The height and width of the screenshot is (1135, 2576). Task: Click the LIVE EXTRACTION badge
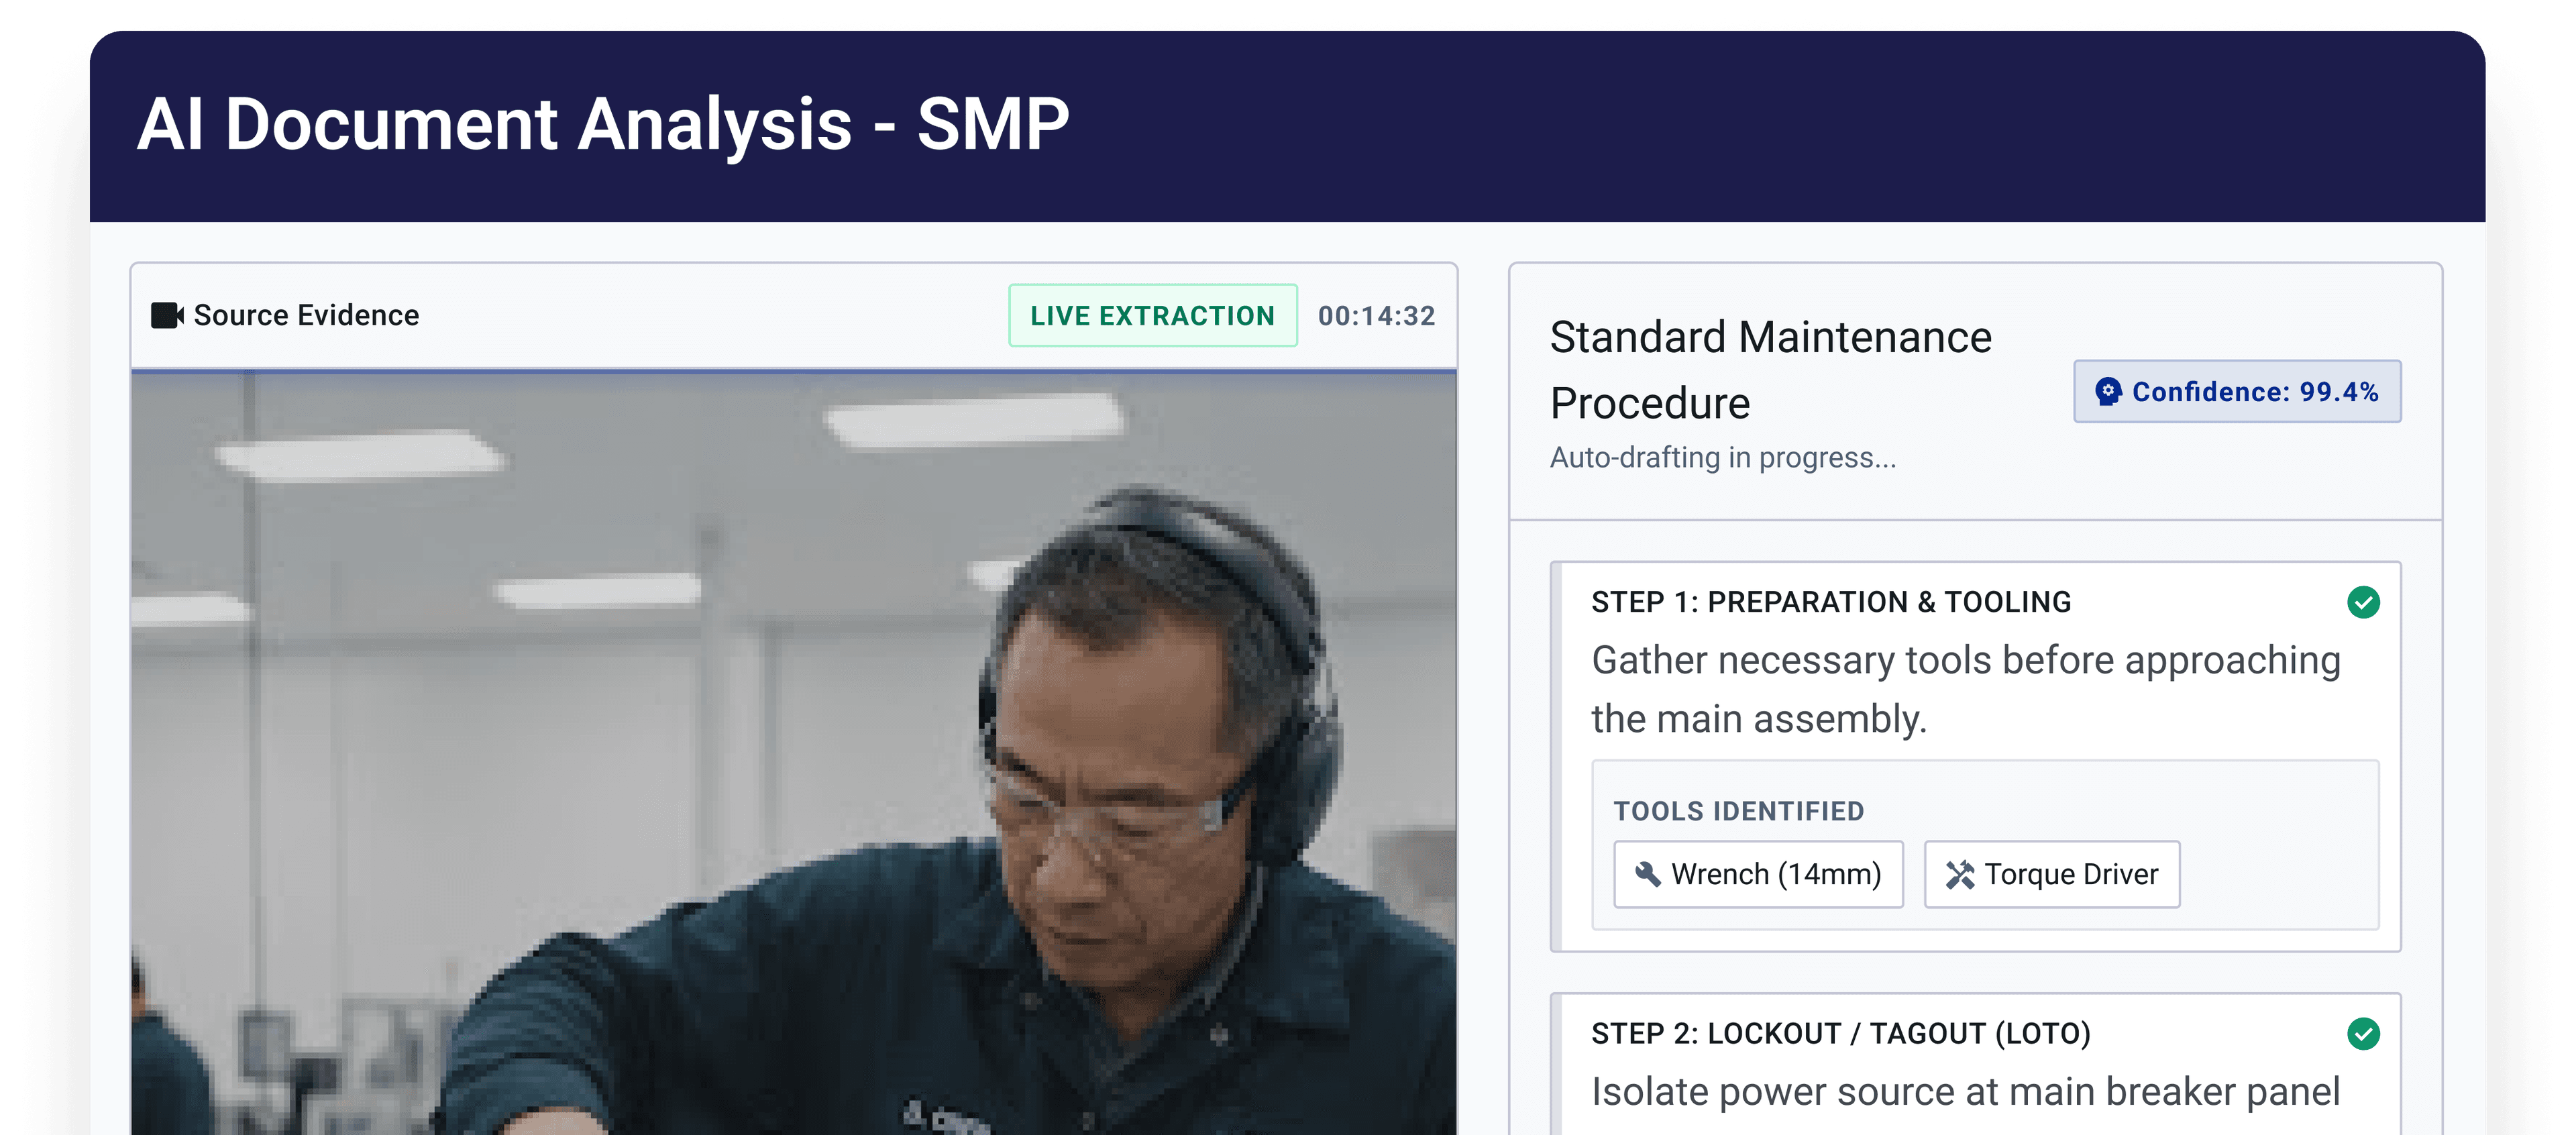(x=1152, y=315)
